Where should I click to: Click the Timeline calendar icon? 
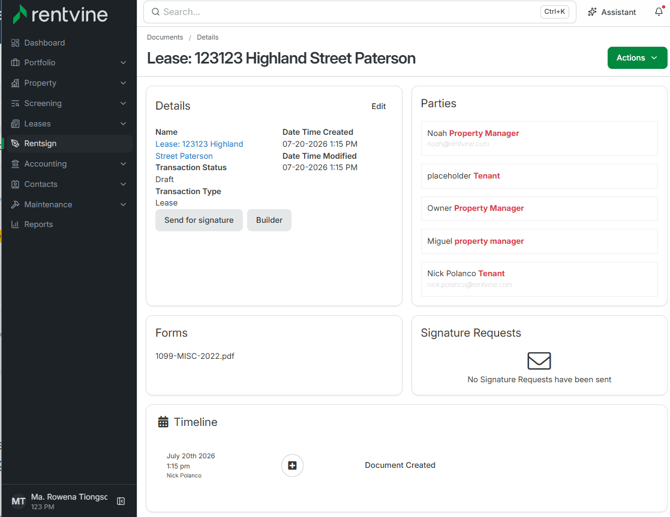point(163,422)
